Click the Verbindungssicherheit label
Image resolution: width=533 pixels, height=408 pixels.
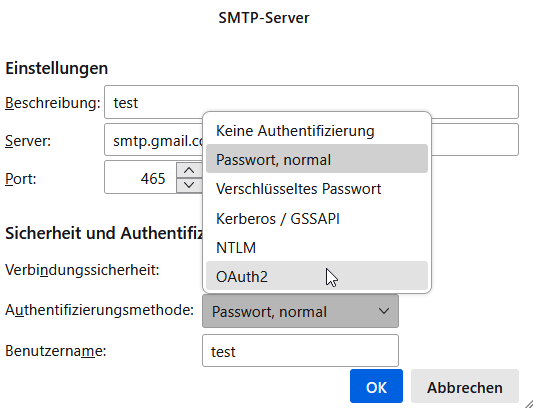click(x=82, y=270)
